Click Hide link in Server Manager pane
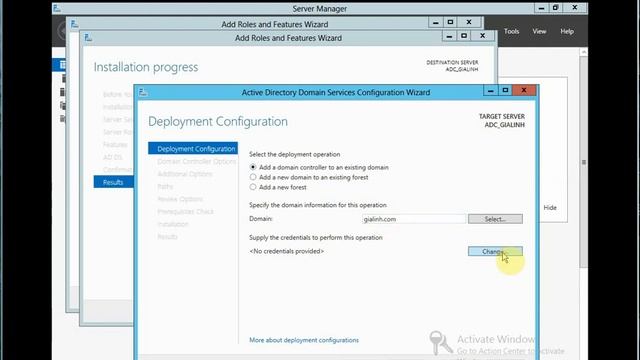Viewport: 640px width, 360px height. 550,208
